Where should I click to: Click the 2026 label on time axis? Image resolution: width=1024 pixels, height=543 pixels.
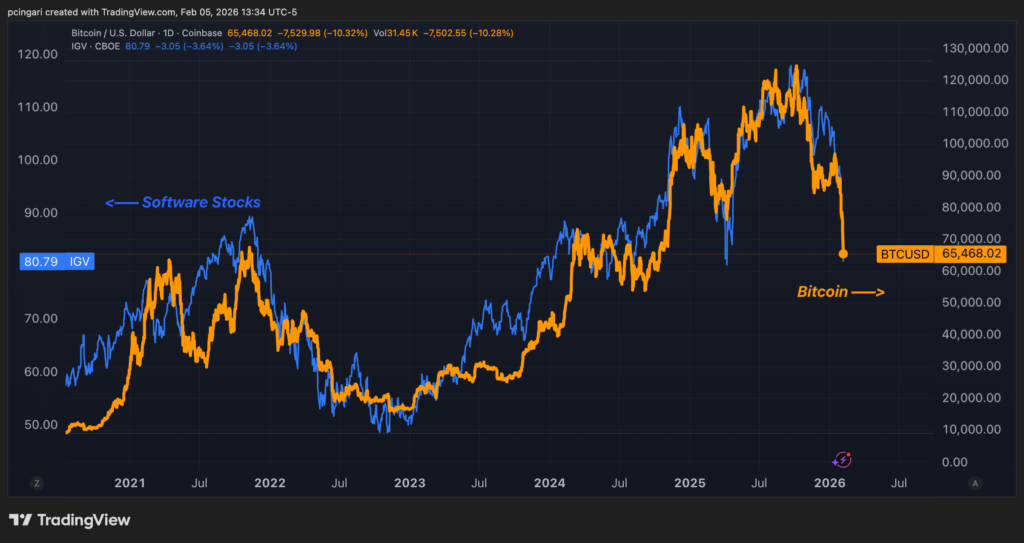tap(829, 483)
